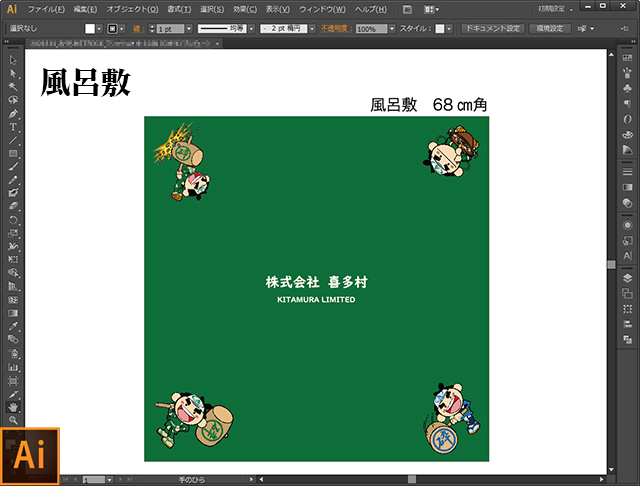Open the Stroke panel icon
640x486 pixels.
click(627, 172)
